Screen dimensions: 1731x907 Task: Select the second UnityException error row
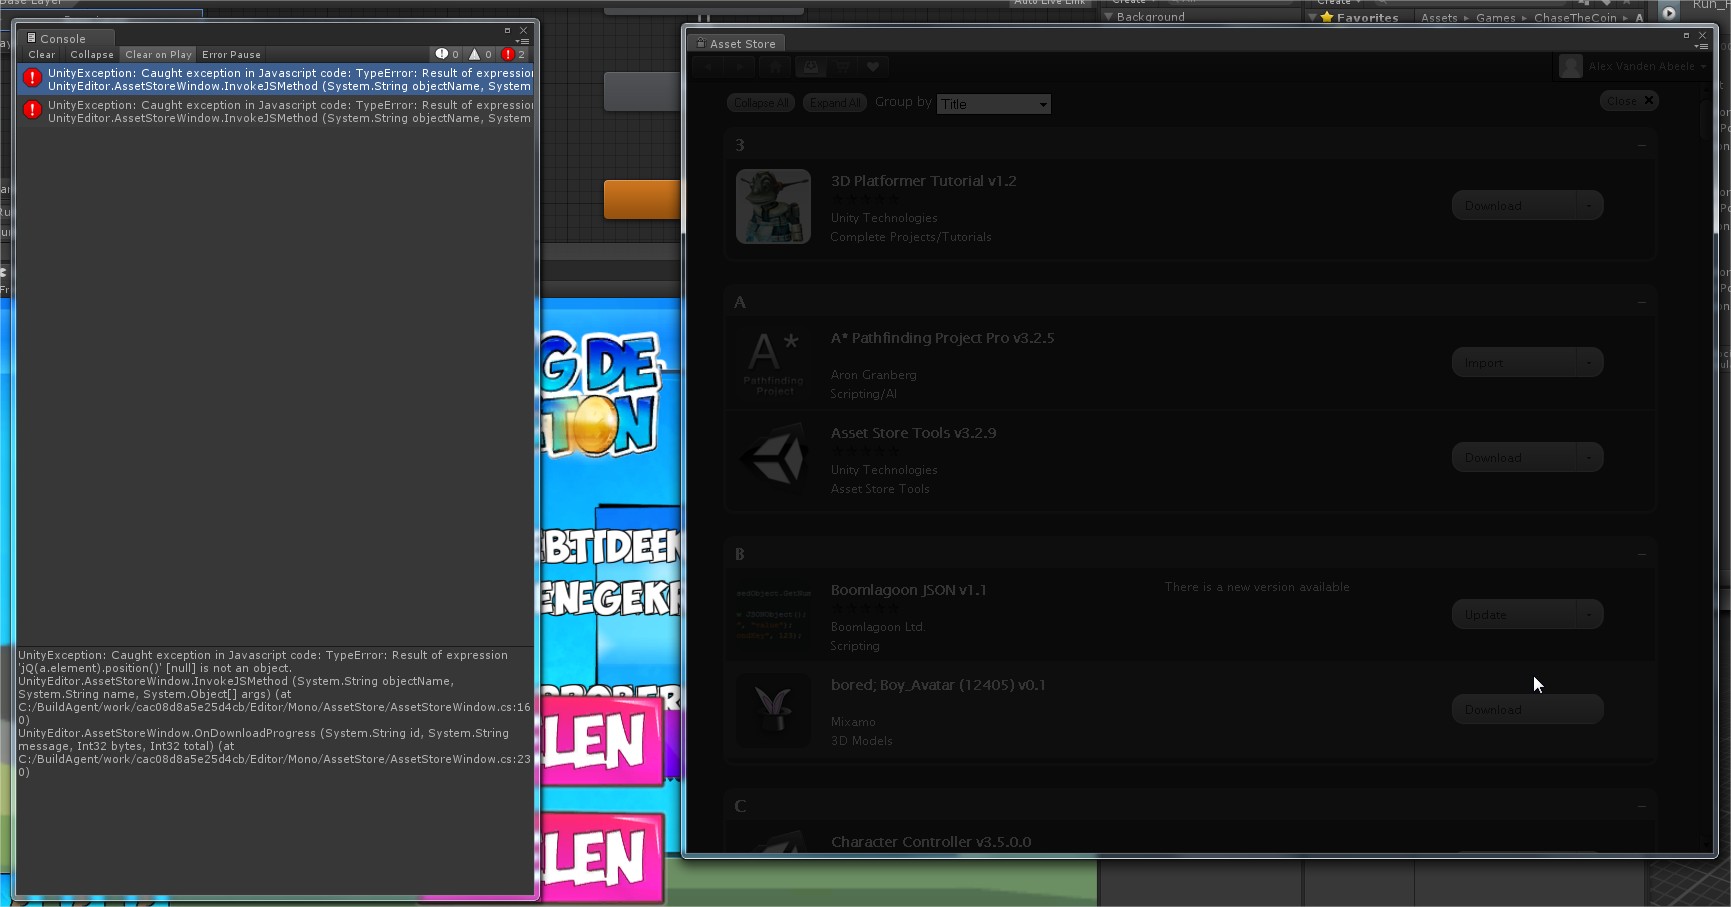[276, 111]
